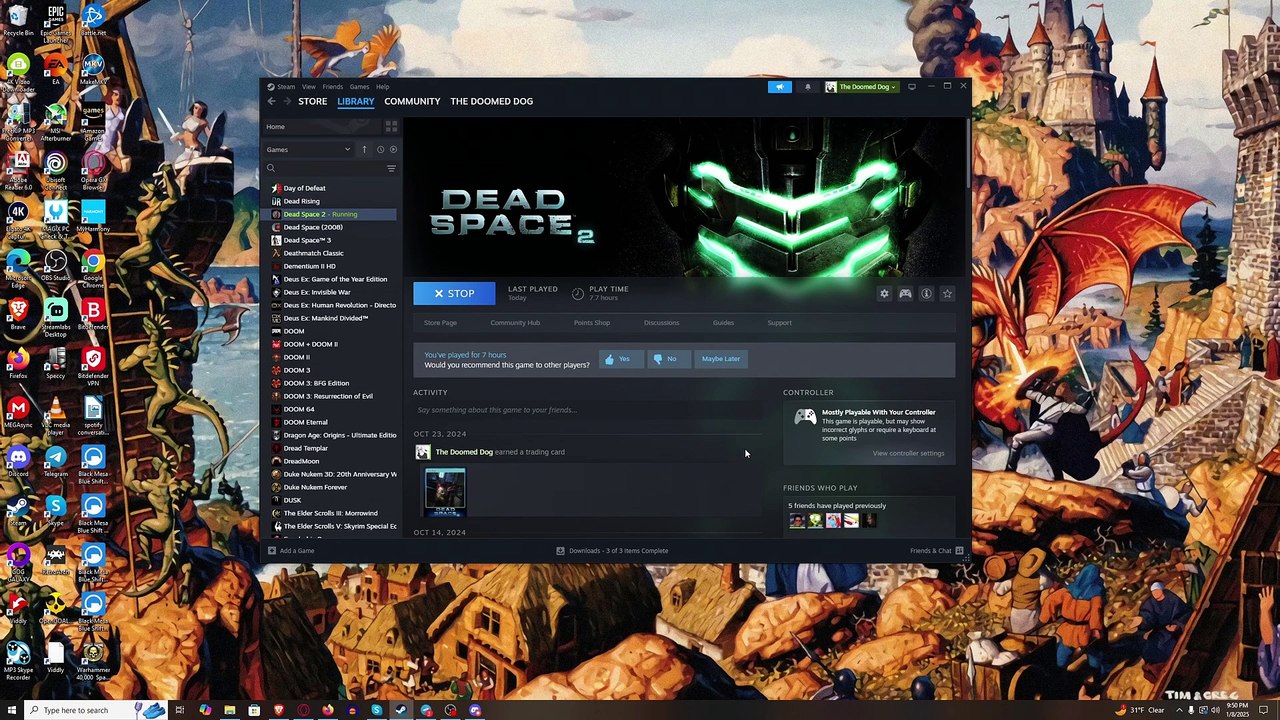Open advanced filter sliders icon
Viewport: 1280px width, 720px height.
(391, 168)
